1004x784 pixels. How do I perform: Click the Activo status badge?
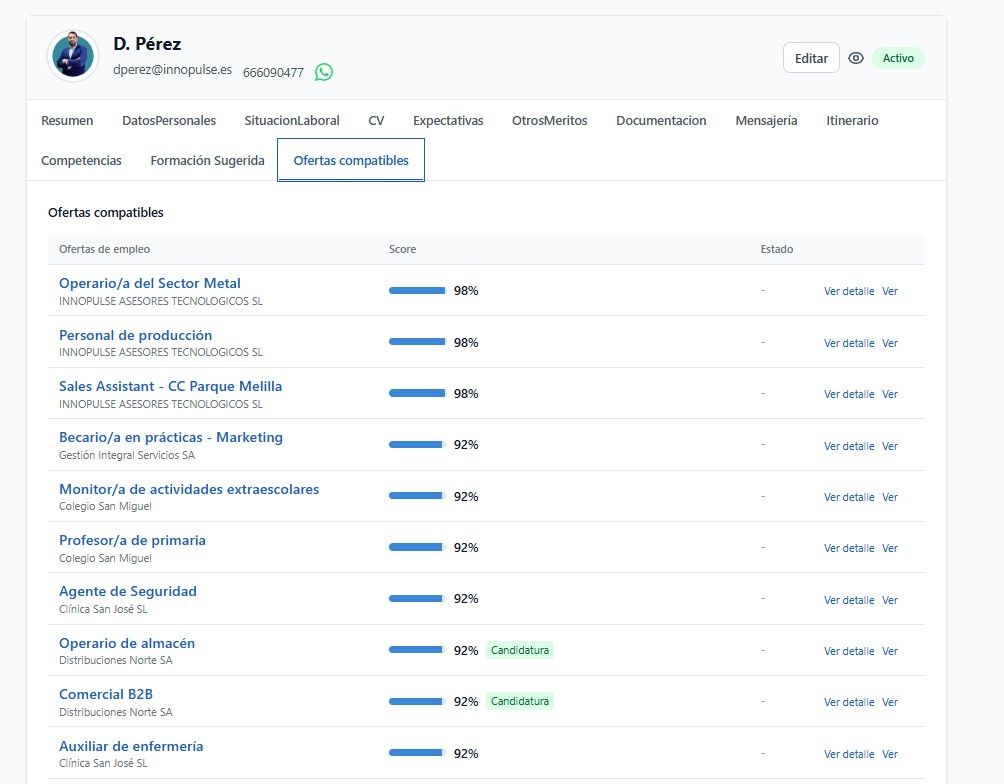pyautogui.click(x=898, y=58)
